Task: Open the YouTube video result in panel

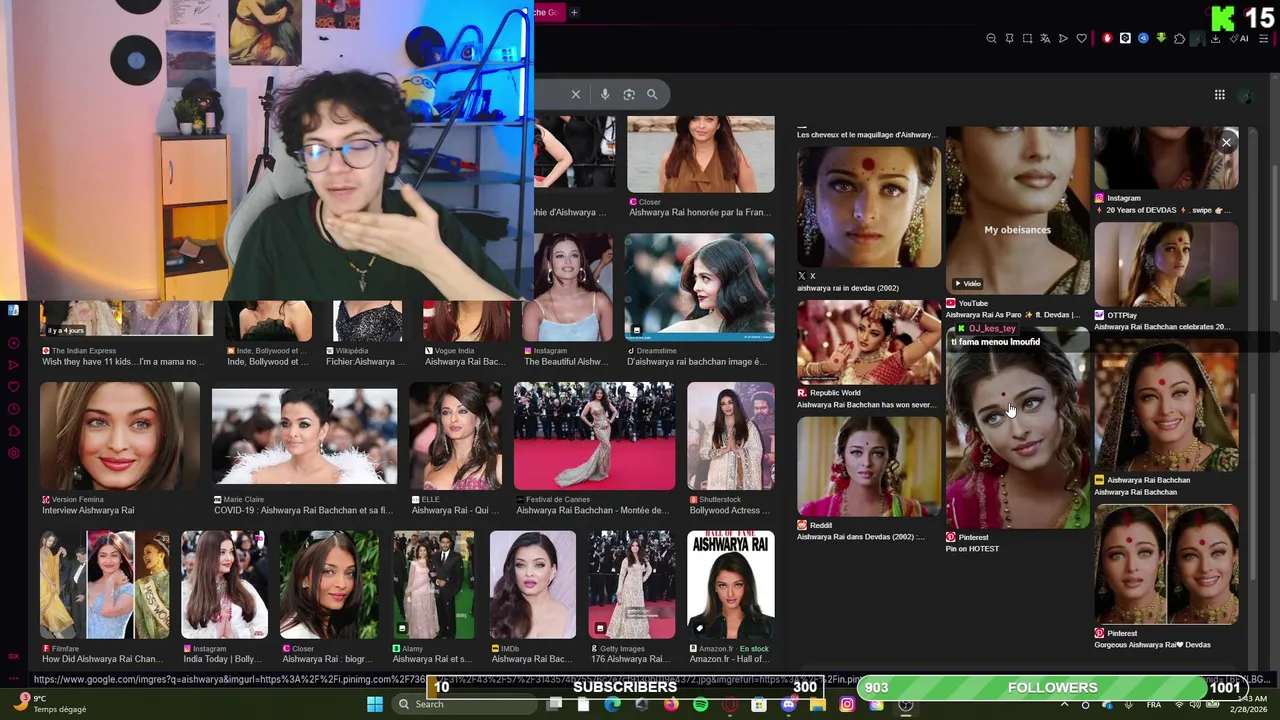Action: point(1018,210)
